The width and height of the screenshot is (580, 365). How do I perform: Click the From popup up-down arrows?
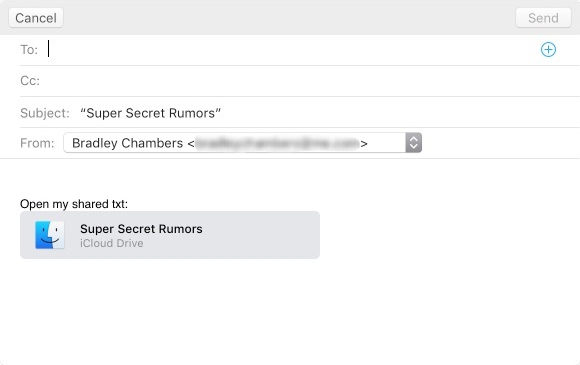point(414,143)
